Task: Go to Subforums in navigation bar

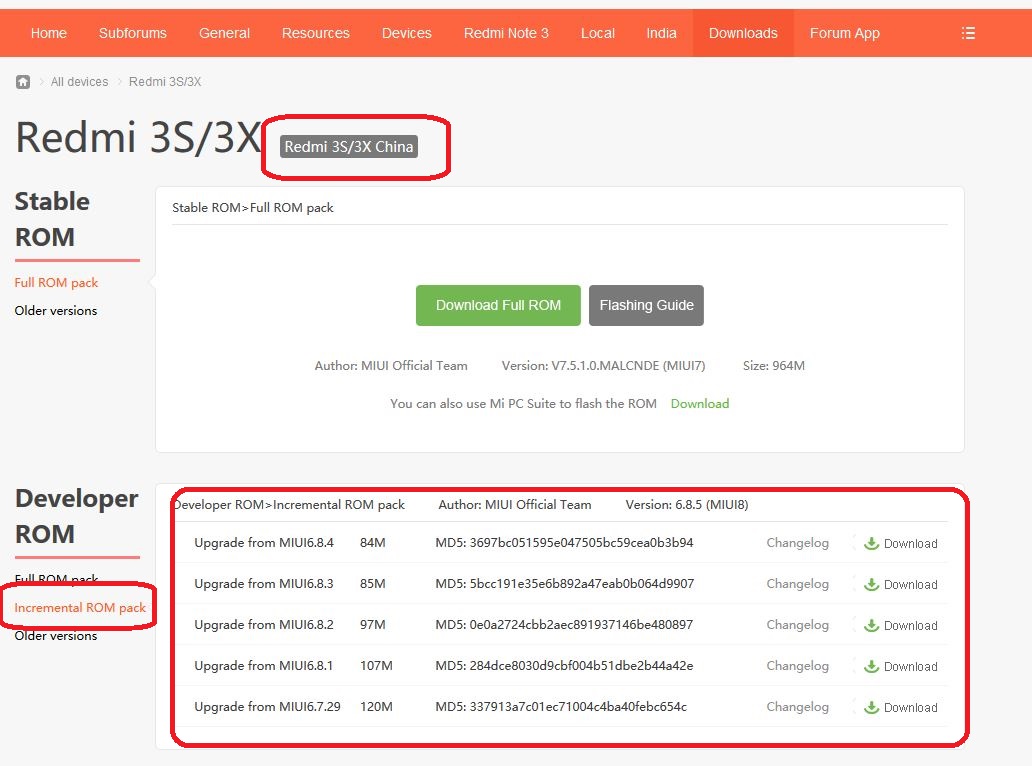Action: (x=132, y=33)
